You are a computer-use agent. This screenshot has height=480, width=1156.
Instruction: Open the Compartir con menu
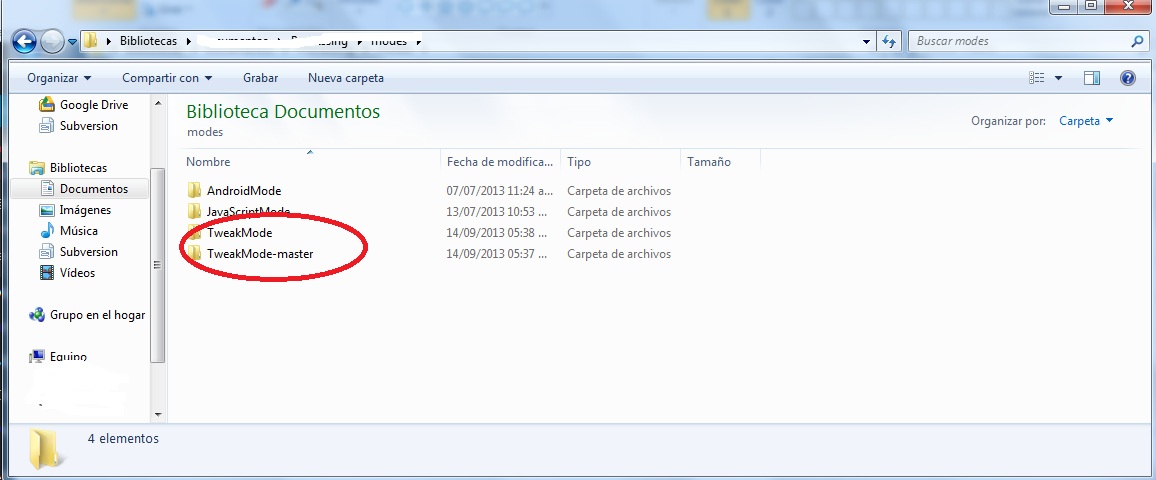point(167,78)
